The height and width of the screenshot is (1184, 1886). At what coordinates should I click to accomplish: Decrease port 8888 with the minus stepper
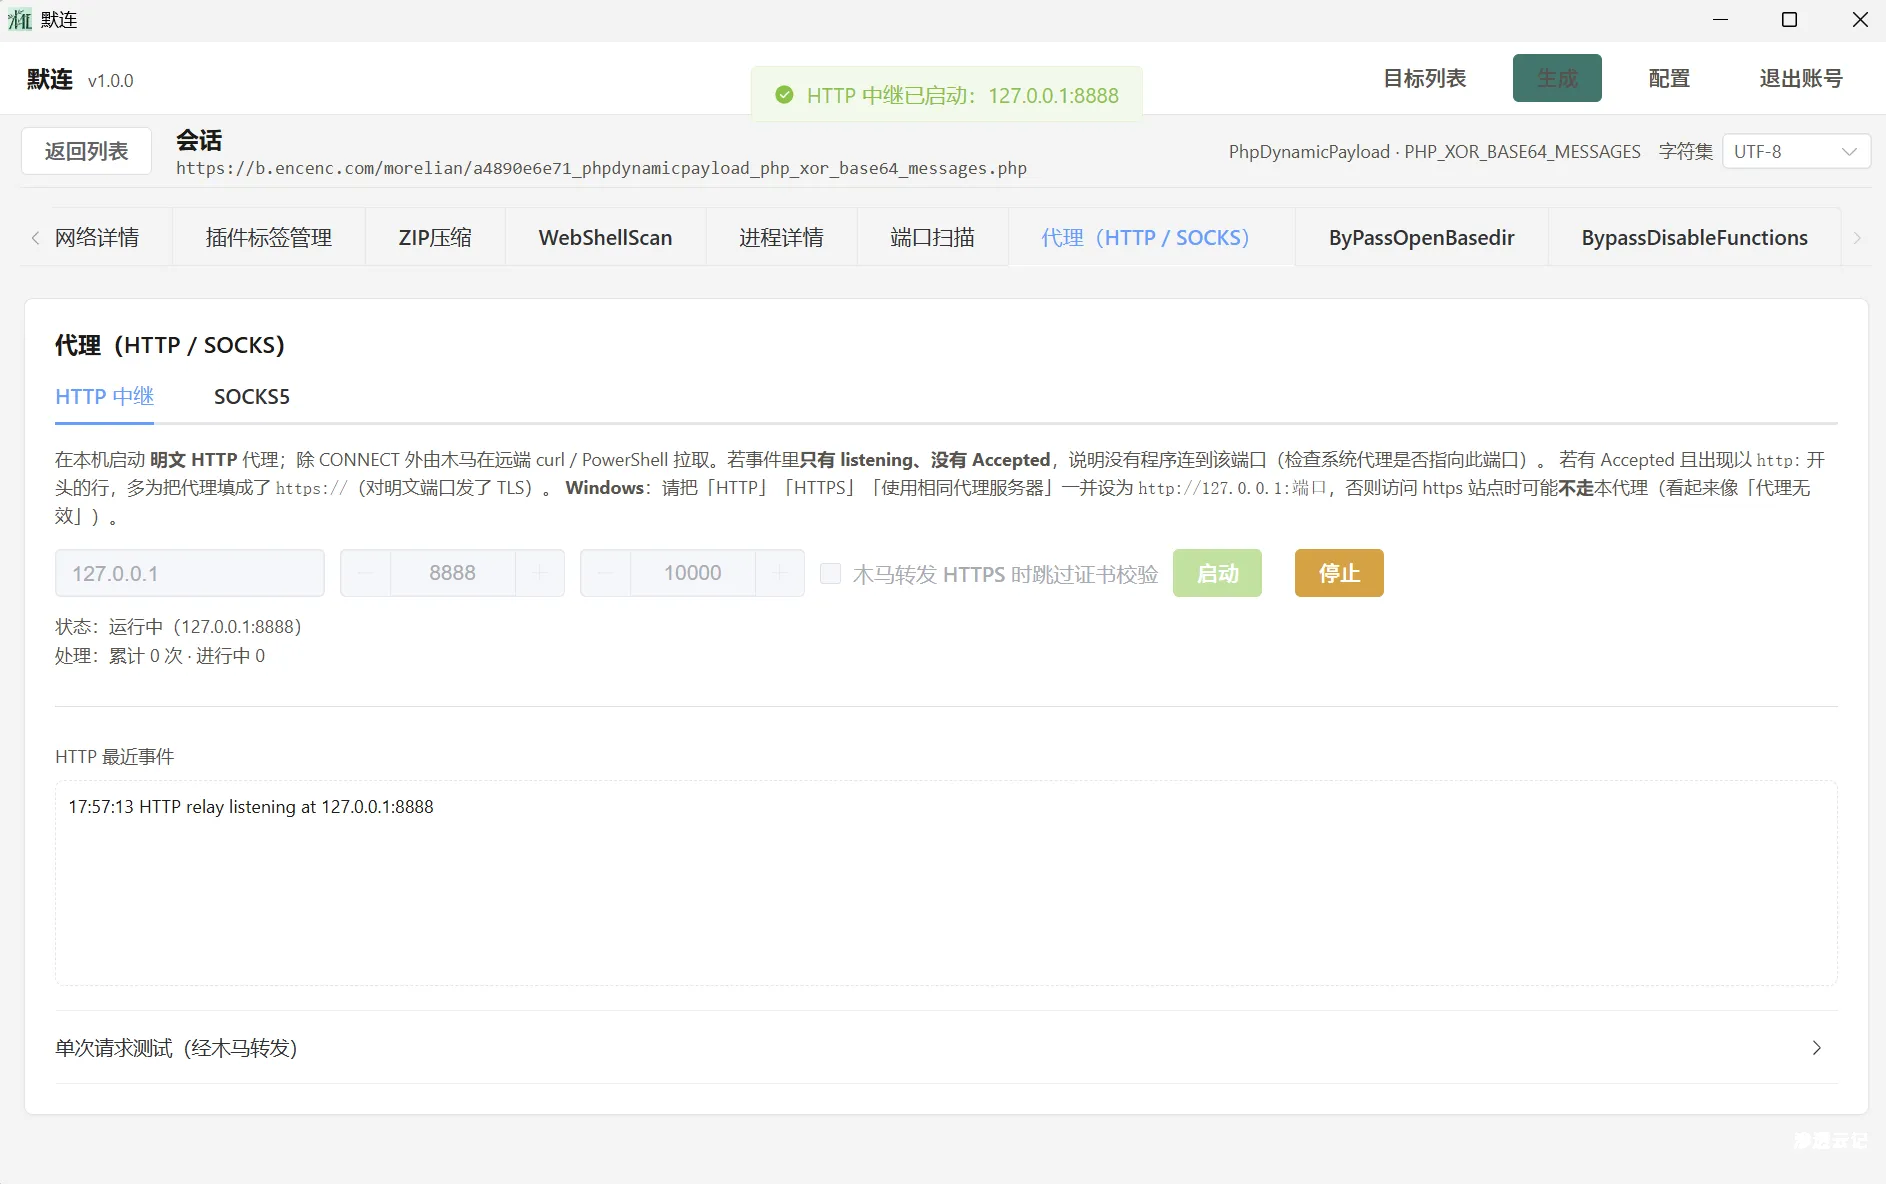tap(365, 573)
